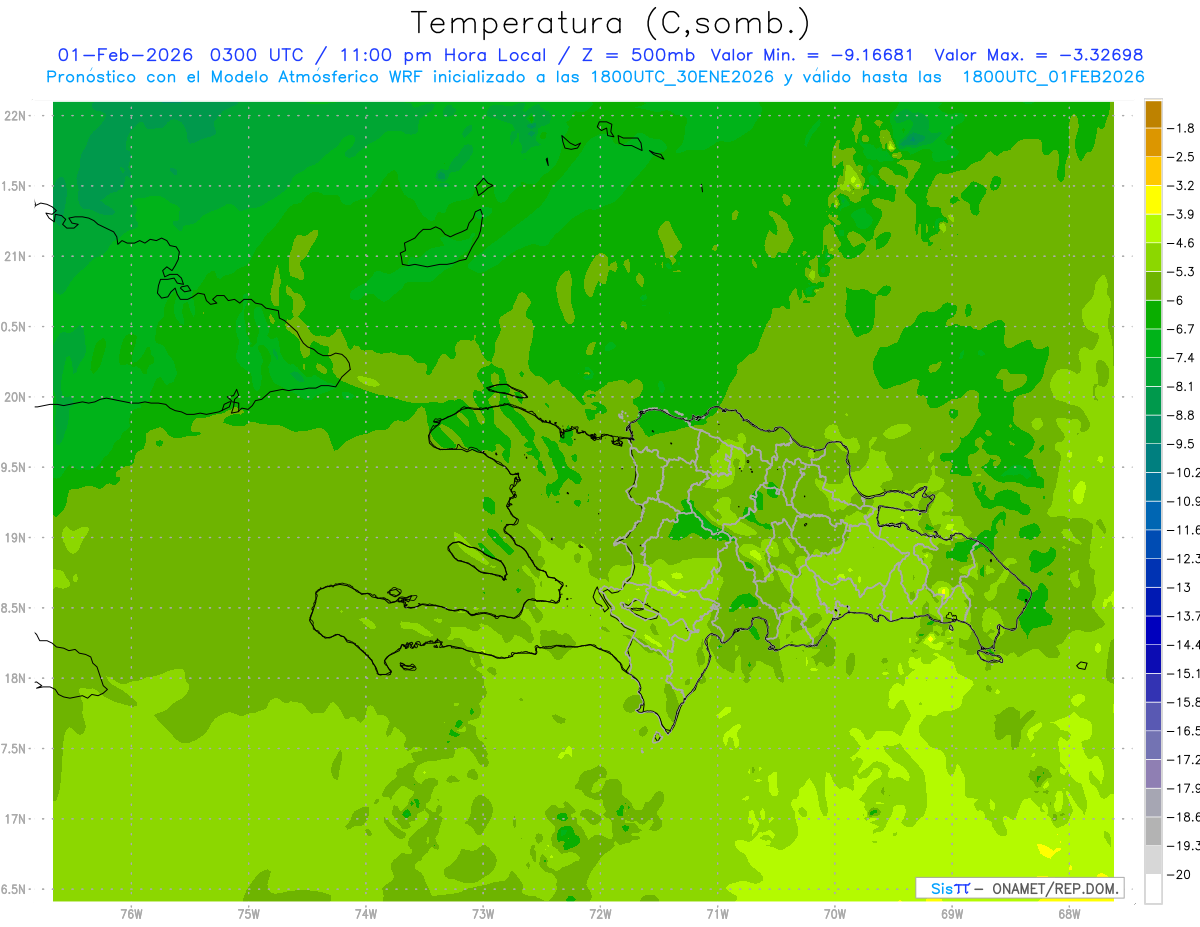Click the '68W' longitude label
The image size is (1200, 927).
pos(1069,915)
